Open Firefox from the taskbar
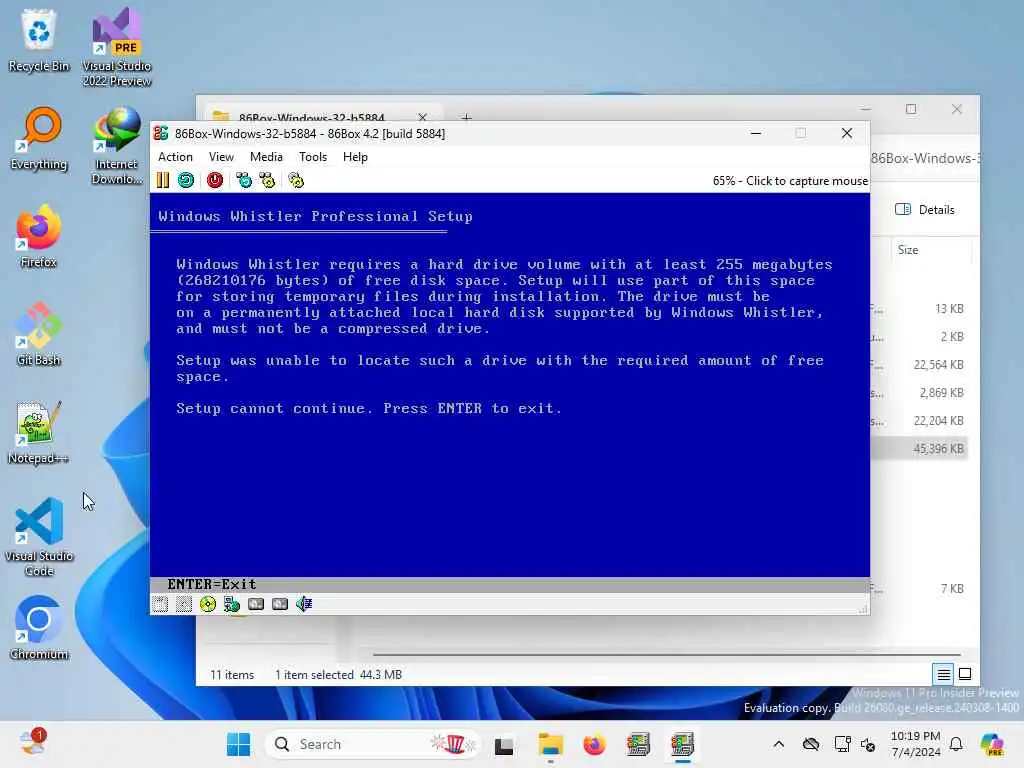The height and width of the screenshot is (768, 1024). point(594,744)
